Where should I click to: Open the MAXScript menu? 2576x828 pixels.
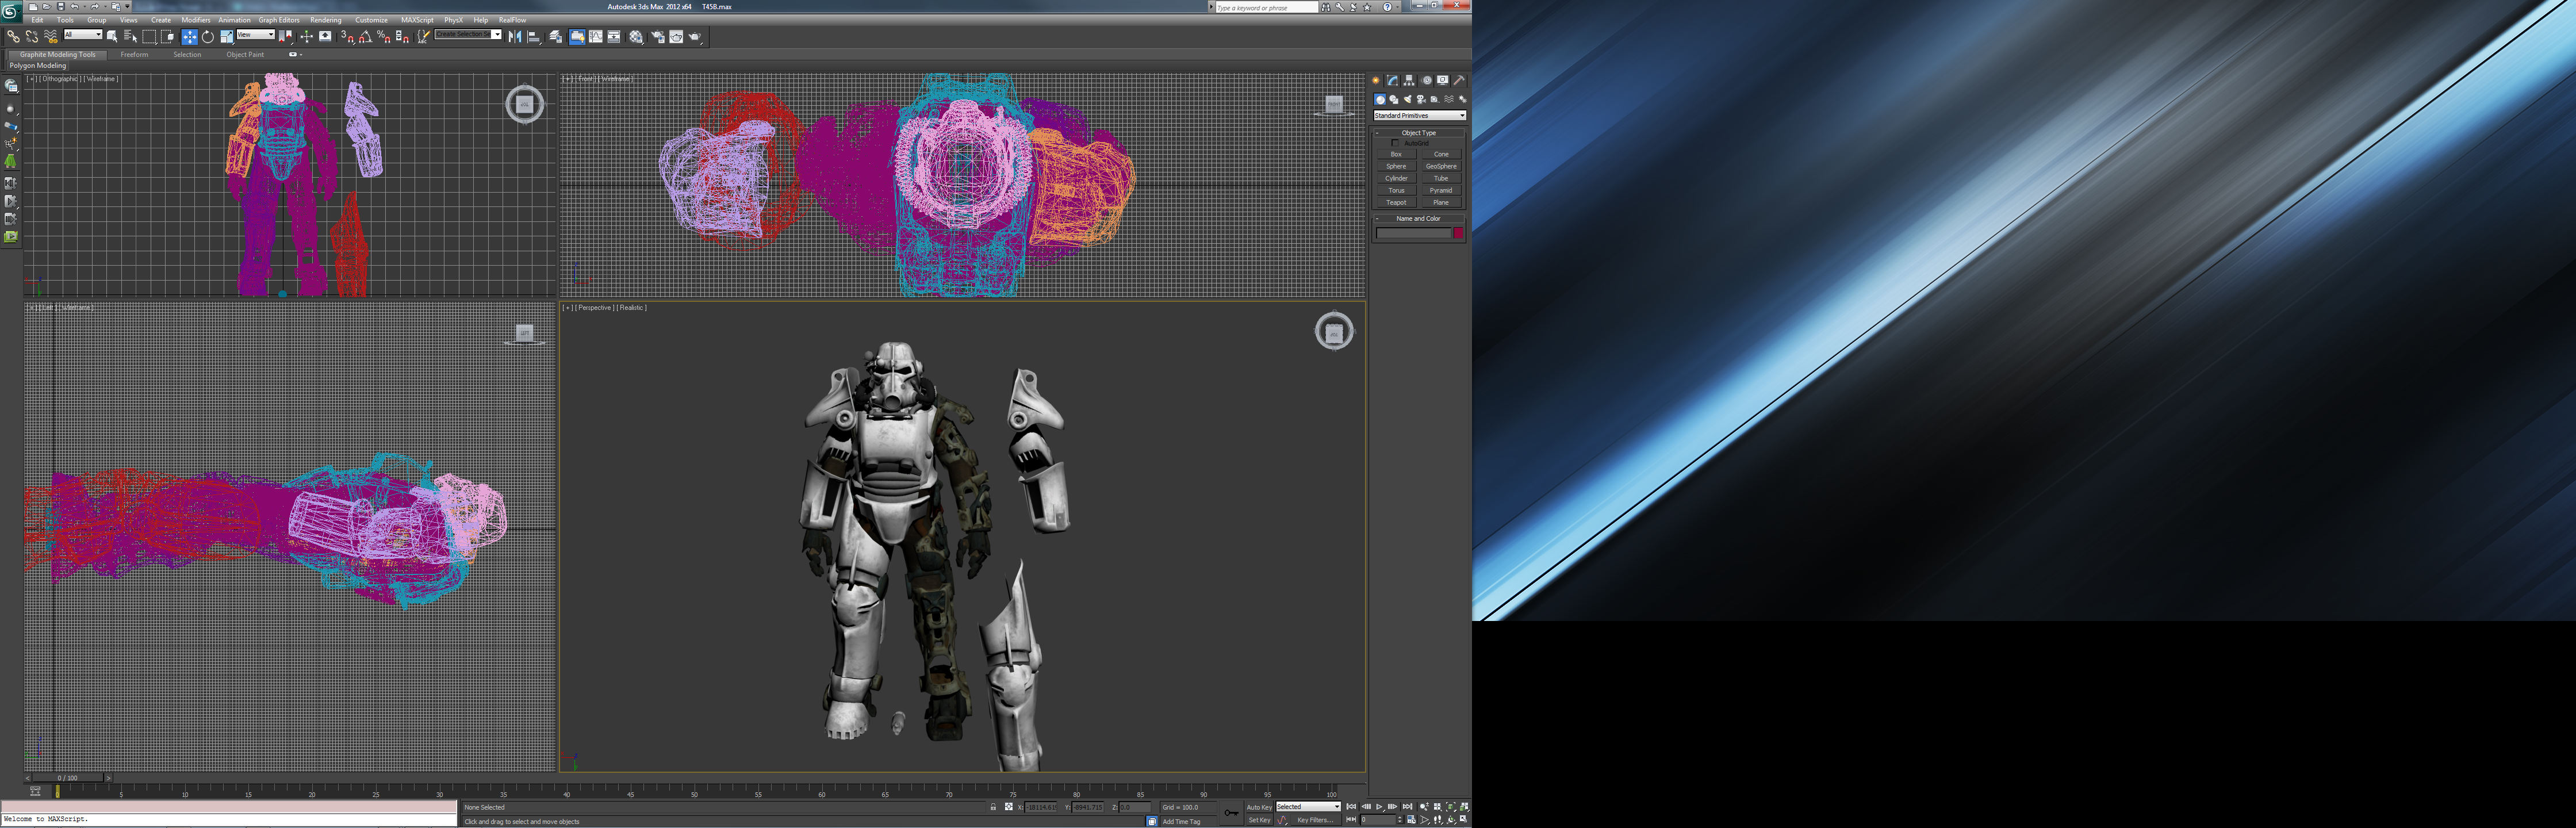[x=417, y=20]
